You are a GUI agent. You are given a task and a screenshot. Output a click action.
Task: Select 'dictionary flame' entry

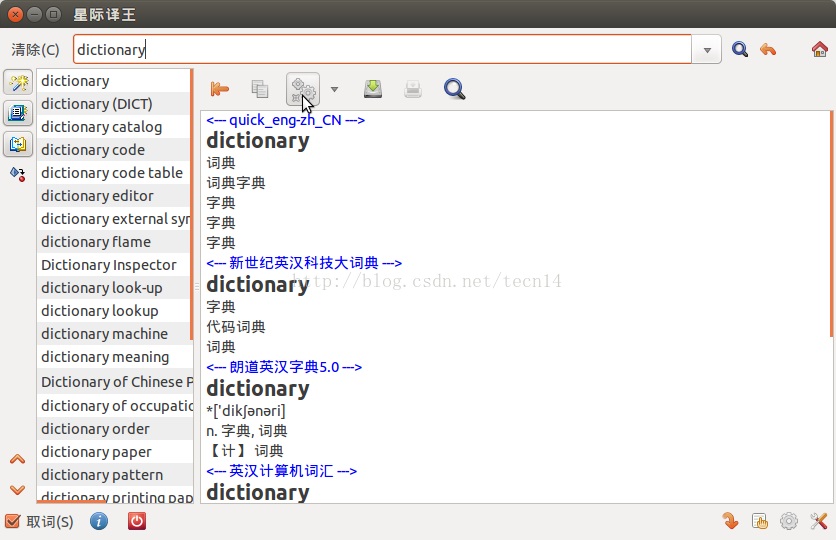(113, 241)
